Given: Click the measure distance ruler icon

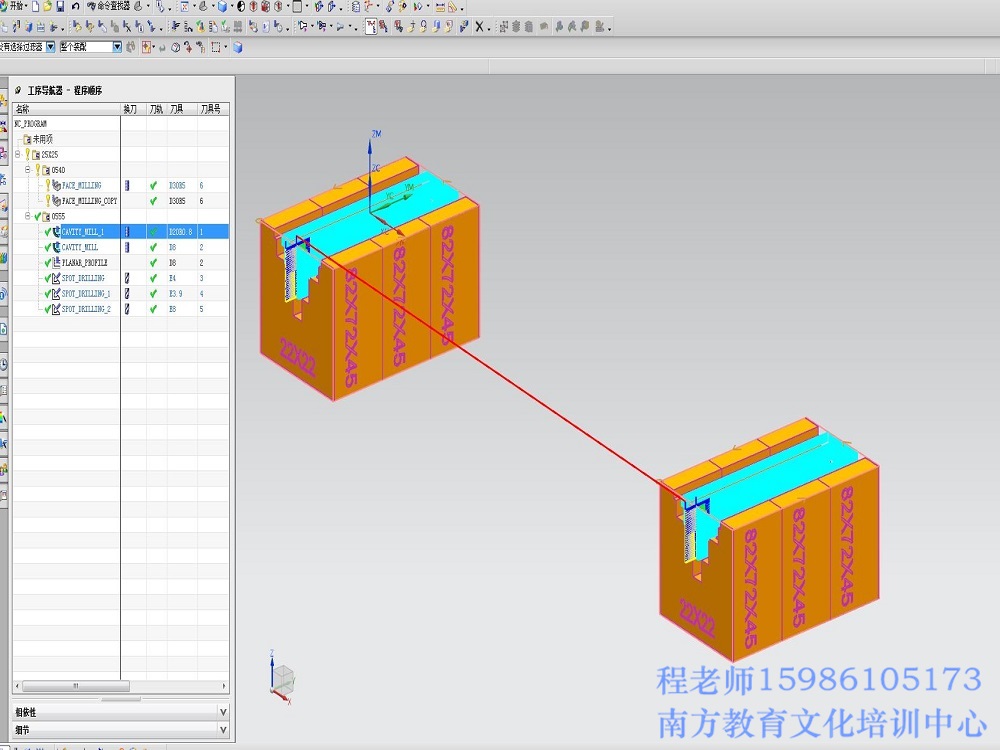Looking at the screenshot, I should coord(440,7).
